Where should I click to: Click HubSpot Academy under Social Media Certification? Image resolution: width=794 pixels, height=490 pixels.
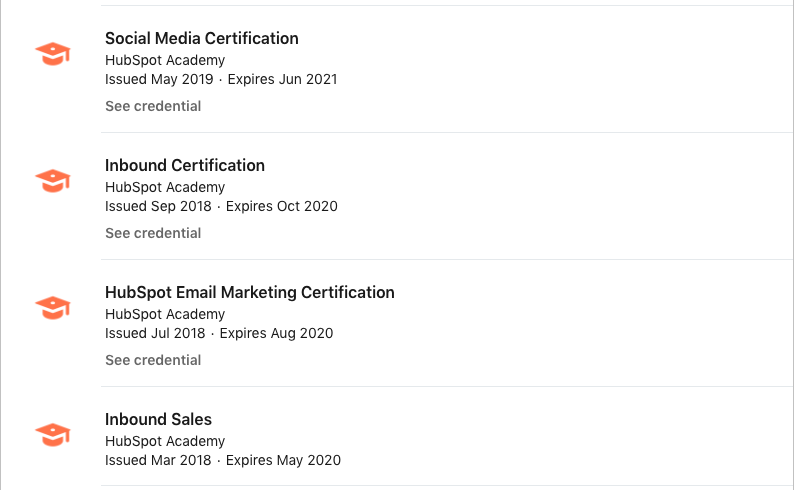[165, 60]
